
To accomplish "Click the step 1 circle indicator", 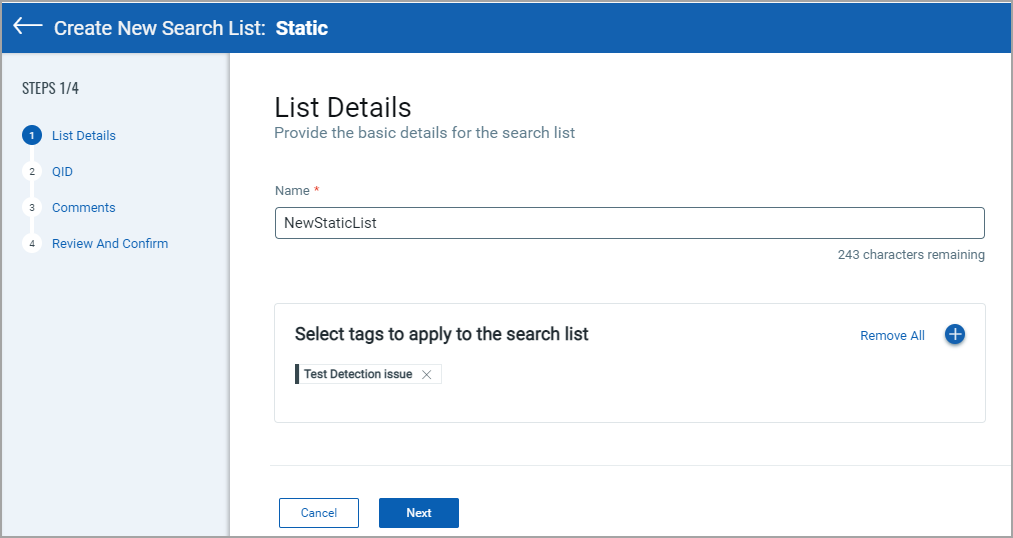I will pos(32,136).
